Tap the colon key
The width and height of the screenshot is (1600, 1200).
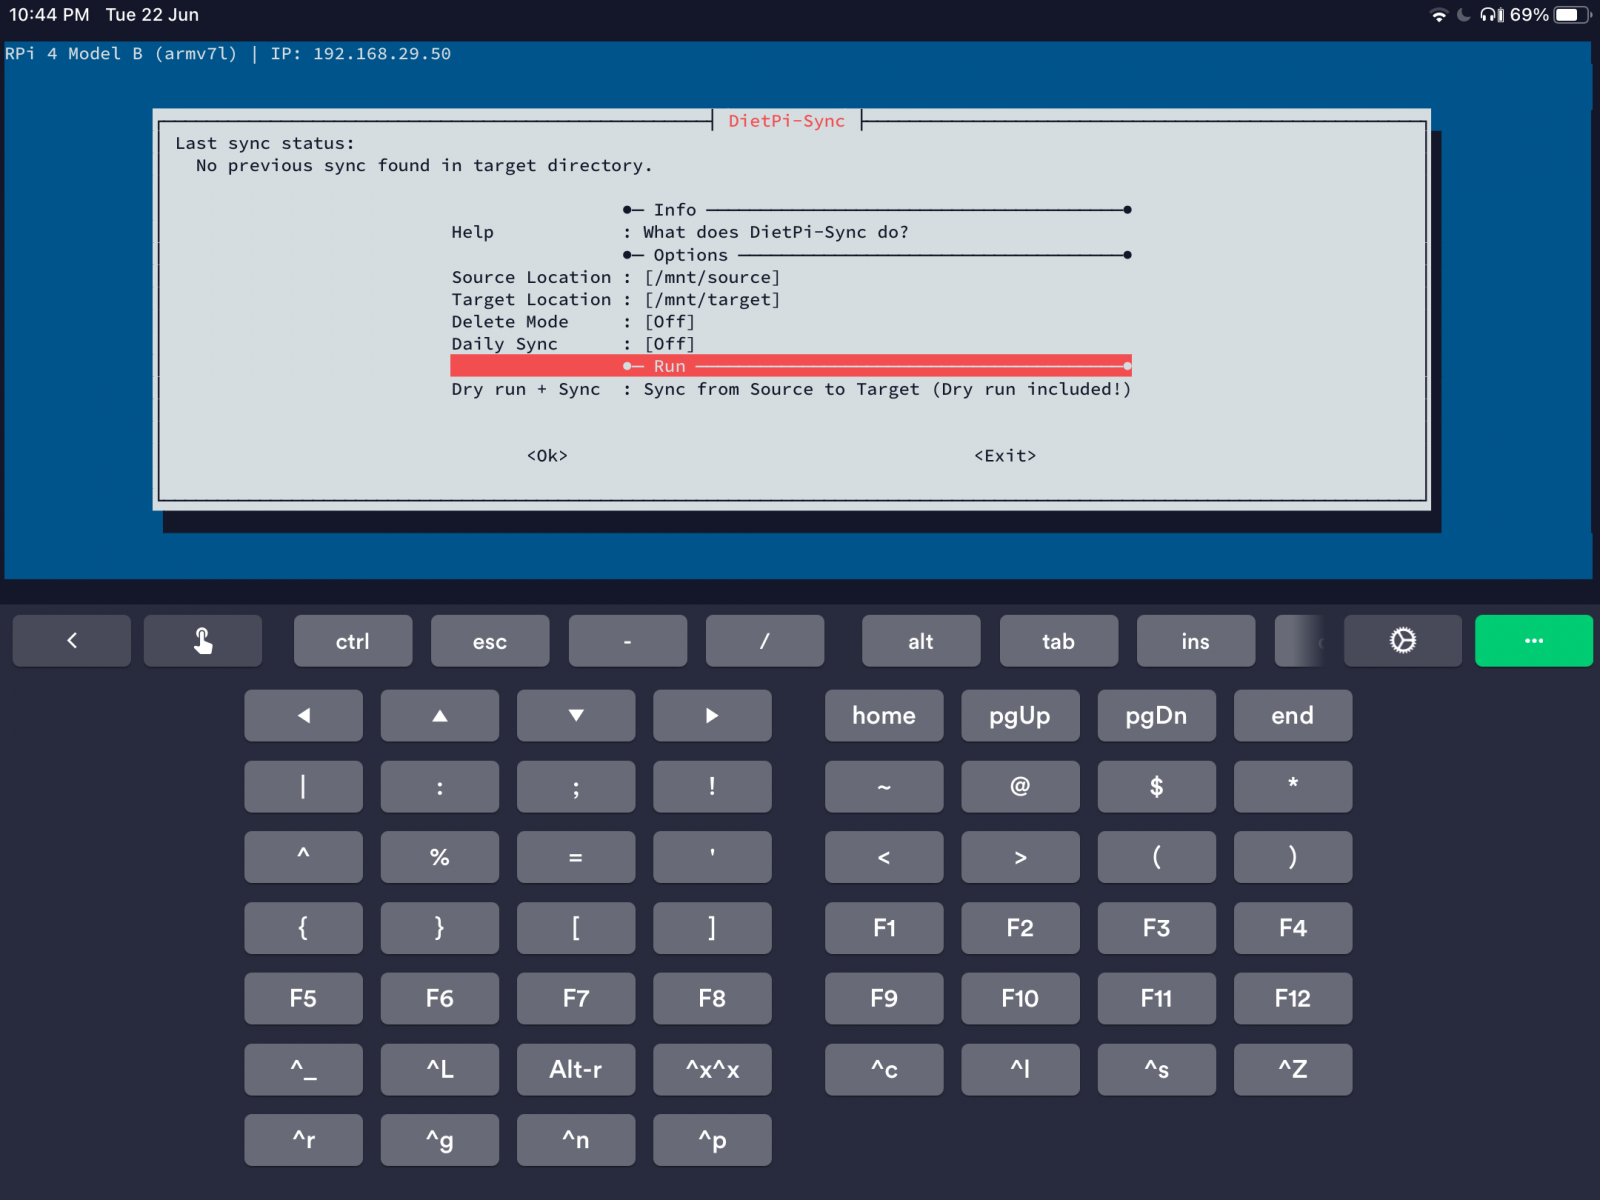(439, 787)
